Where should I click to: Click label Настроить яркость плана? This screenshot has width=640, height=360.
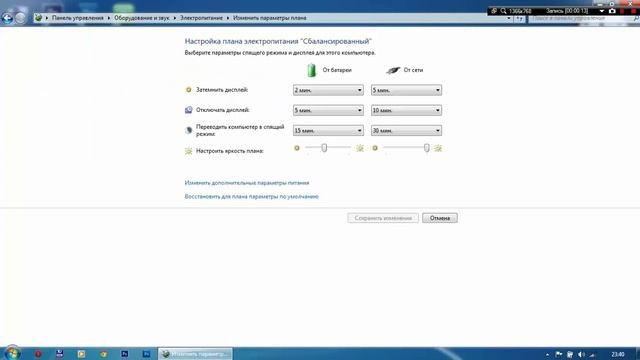(230, 151)
